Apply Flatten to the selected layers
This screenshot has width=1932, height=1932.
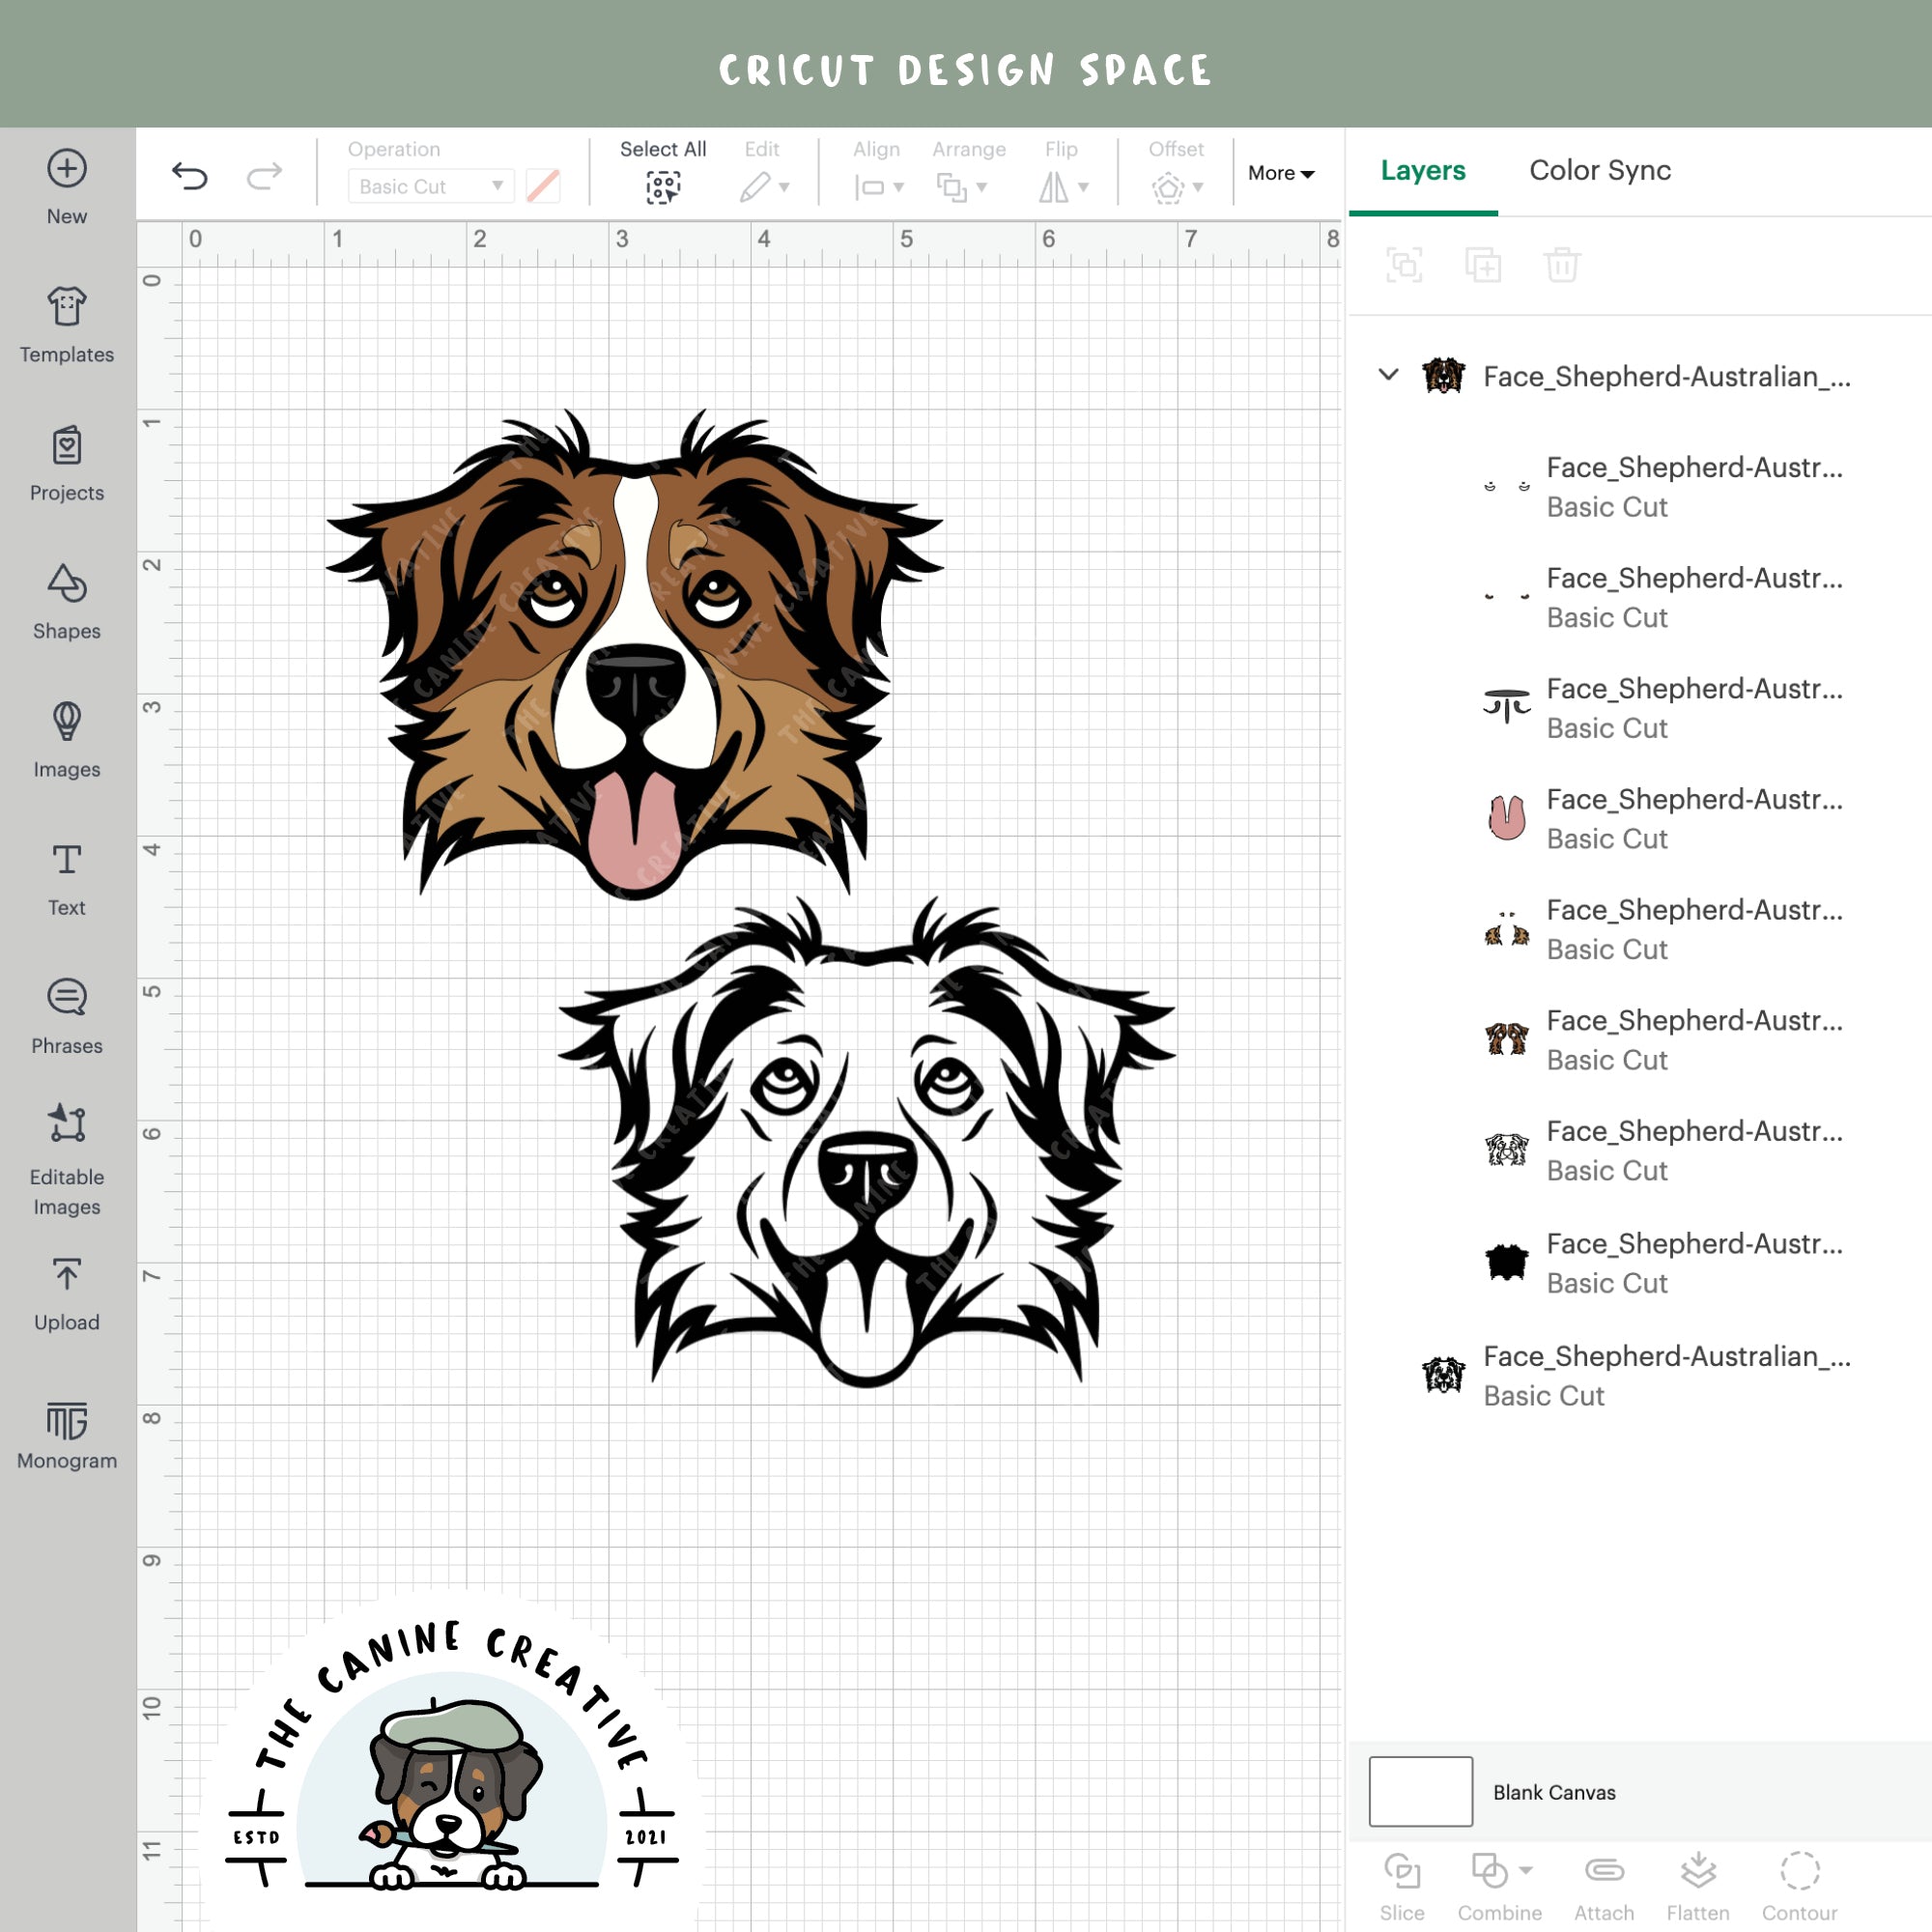click(1697, 1868)
